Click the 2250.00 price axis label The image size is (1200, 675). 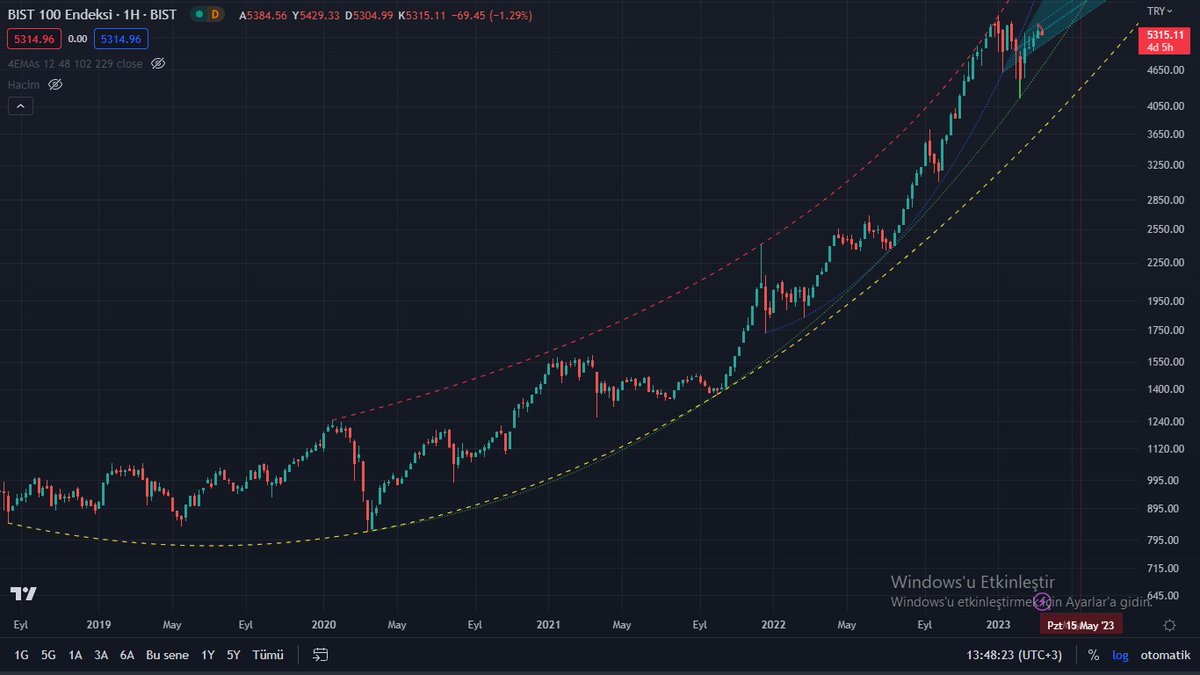tap(1166, 263)
